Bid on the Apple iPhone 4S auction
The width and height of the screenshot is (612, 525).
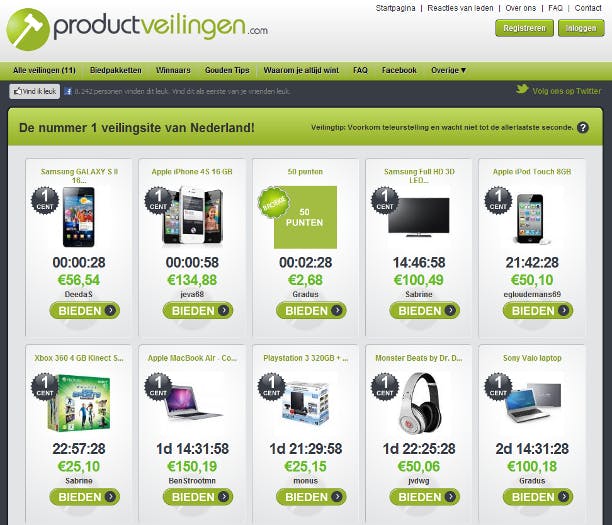(198, 311)
